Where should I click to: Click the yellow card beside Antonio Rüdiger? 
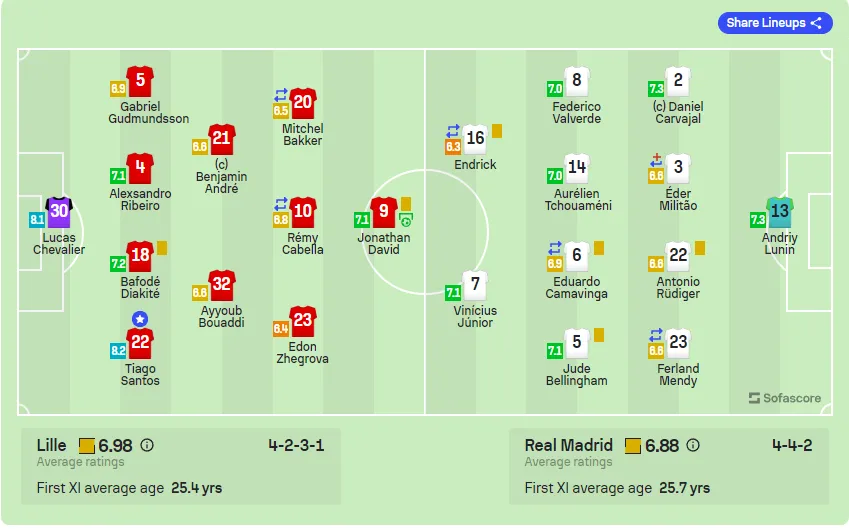coord(700,247)
